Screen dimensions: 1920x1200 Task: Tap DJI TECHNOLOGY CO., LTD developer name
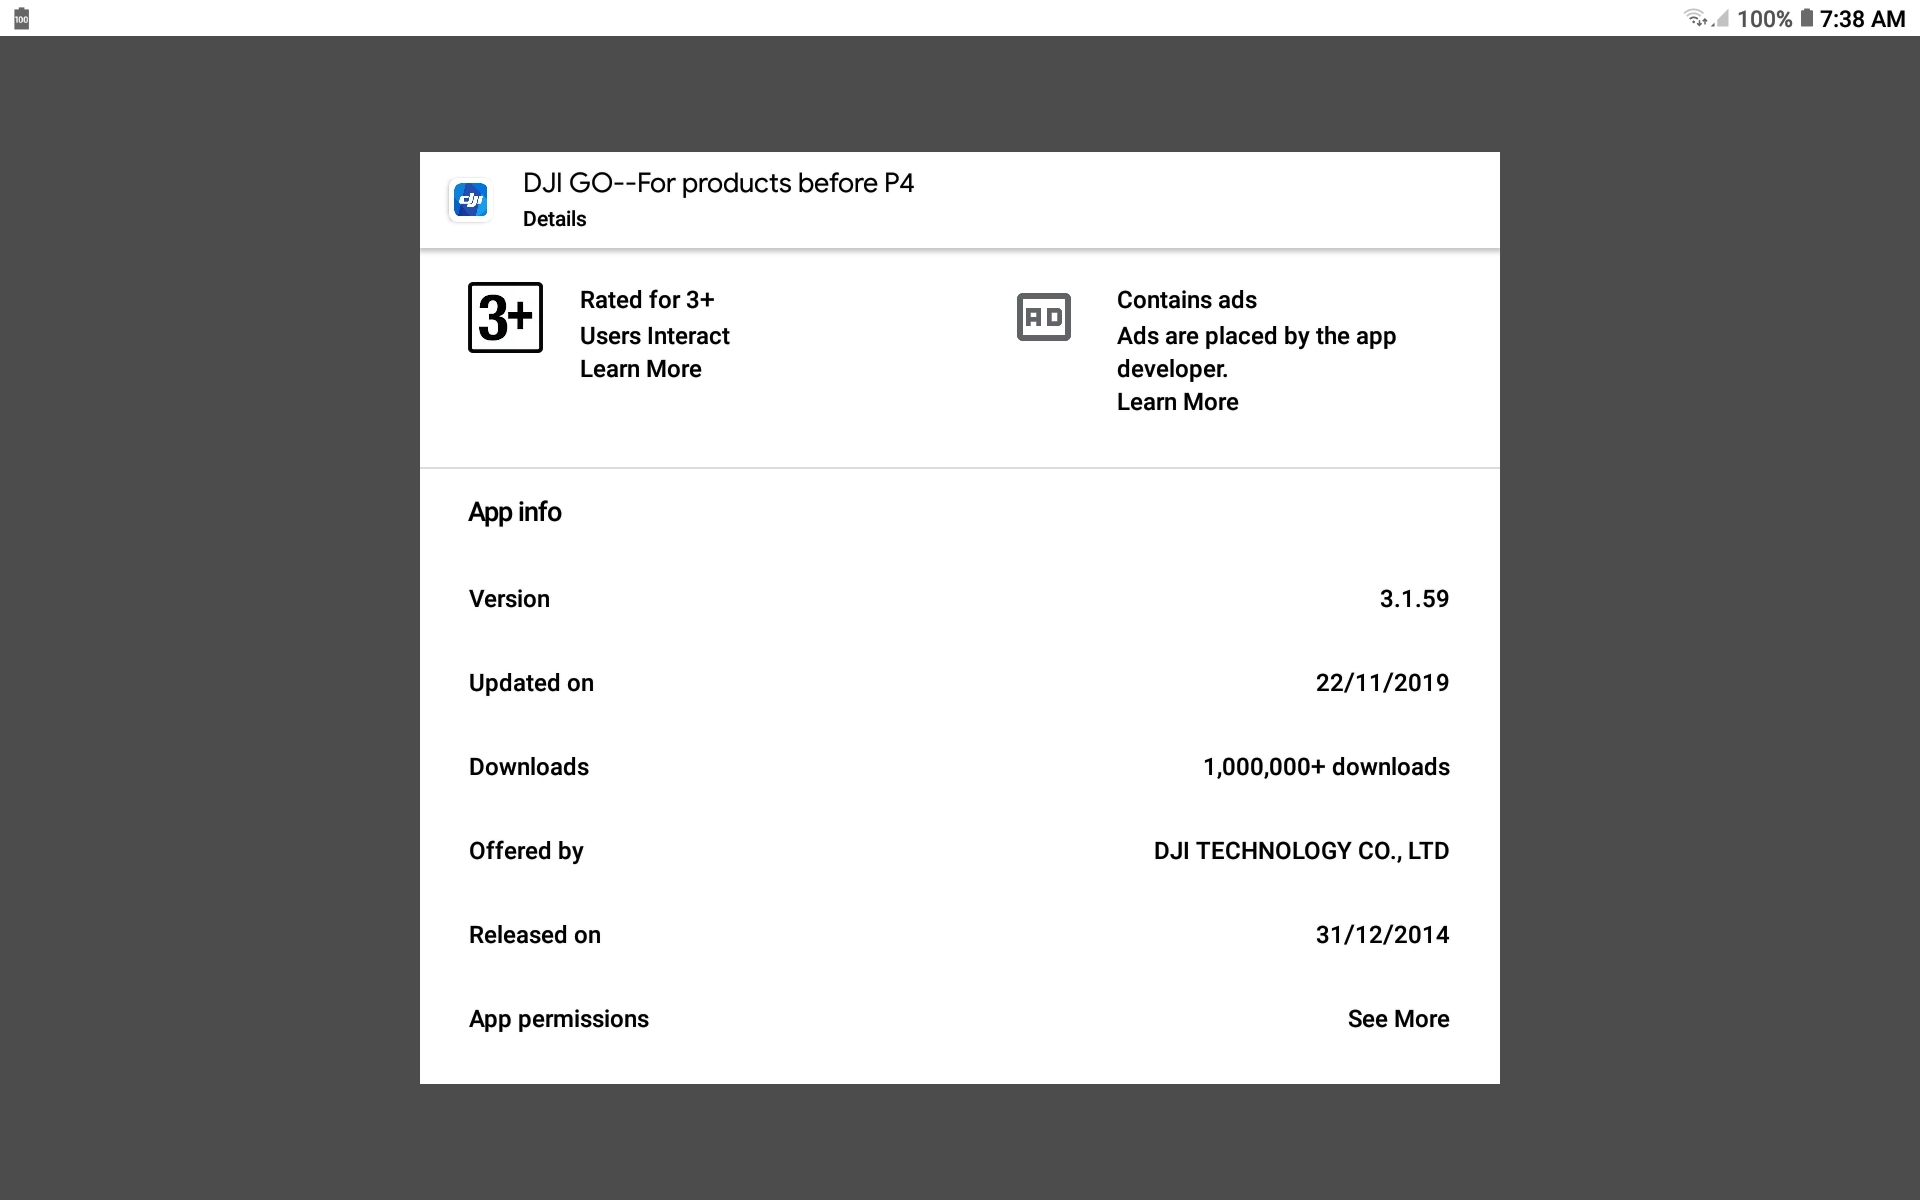[x=1301, y=851]
